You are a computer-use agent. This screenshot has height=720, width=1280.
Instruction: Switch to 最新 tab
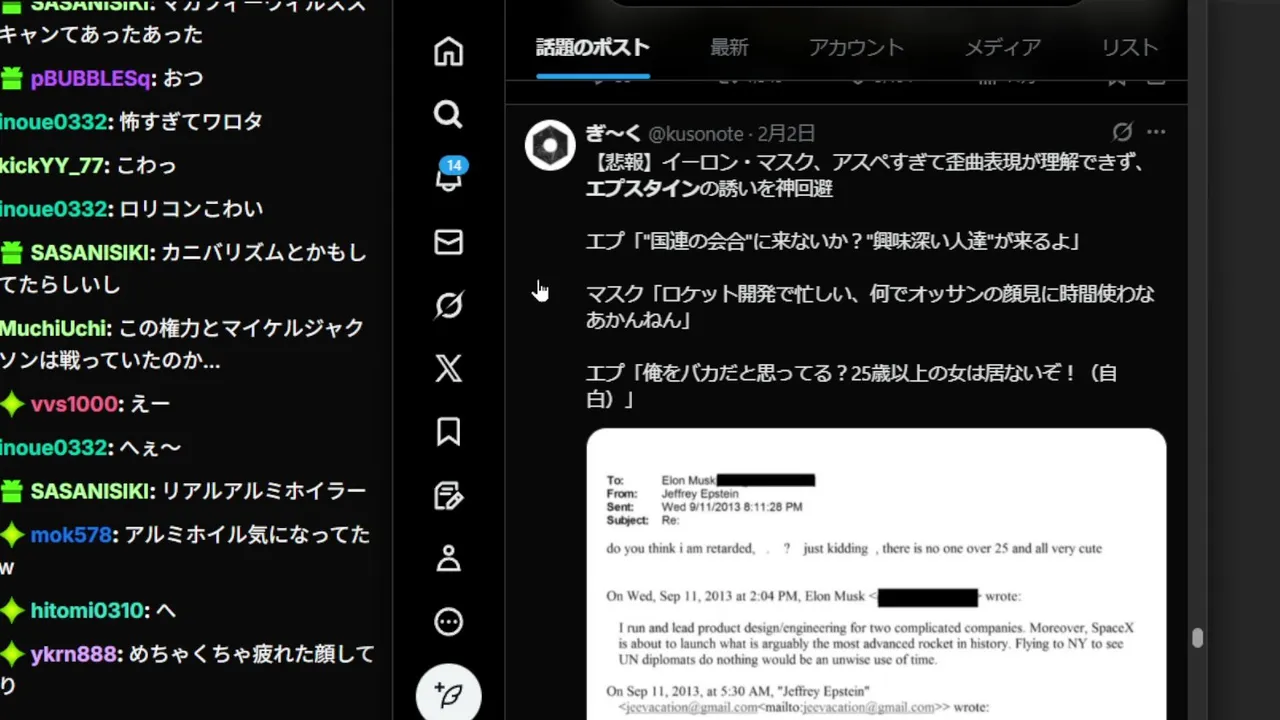[729, 47]
